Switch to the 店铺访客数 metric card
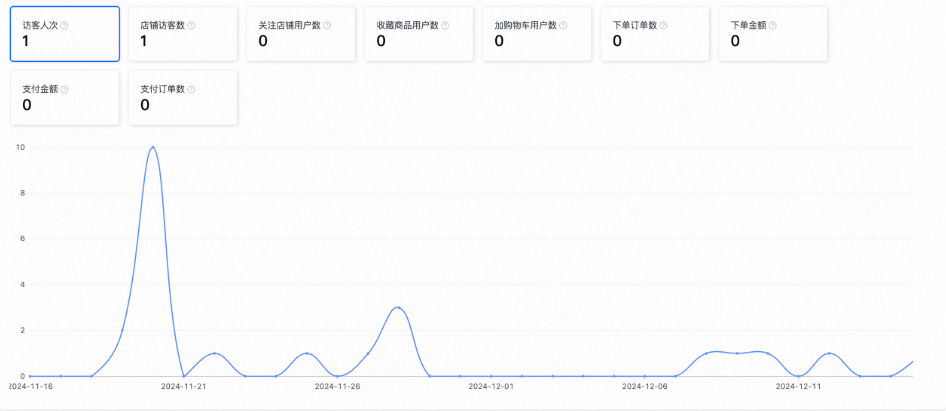The width and height of the screenshot is (946, 411). (183, 34)
